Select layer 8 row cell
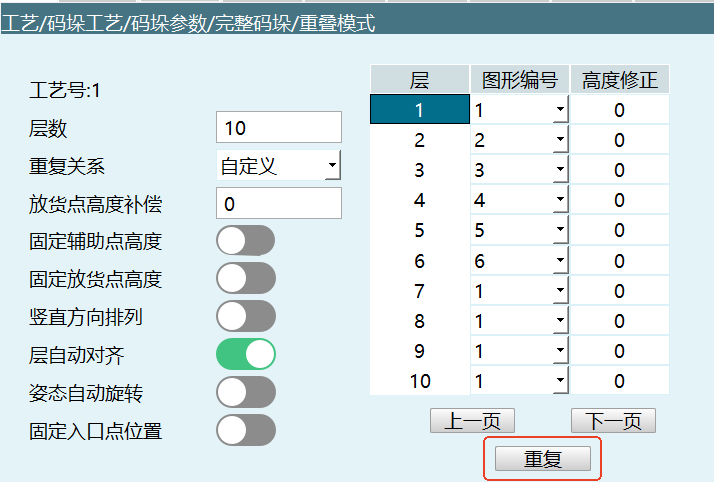This screenshot has height=482, width=714. pos(420,321)
